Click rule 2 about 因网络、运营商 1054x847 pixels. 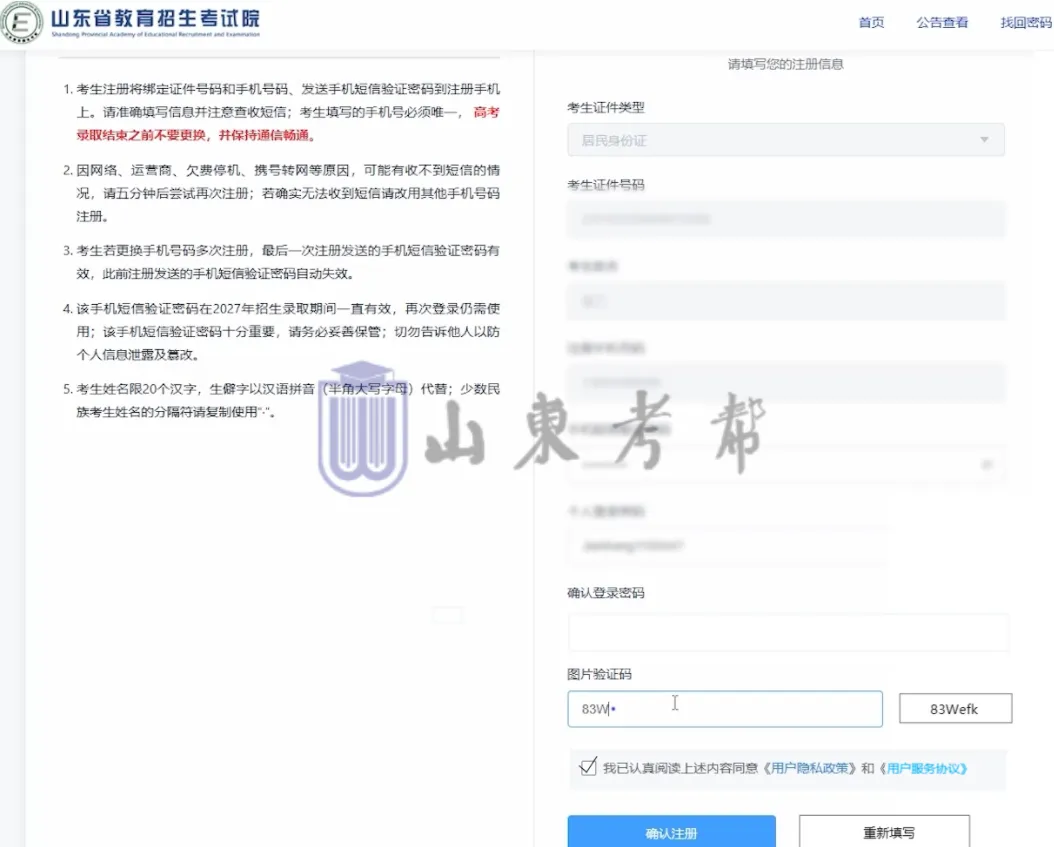coord(282,193)
